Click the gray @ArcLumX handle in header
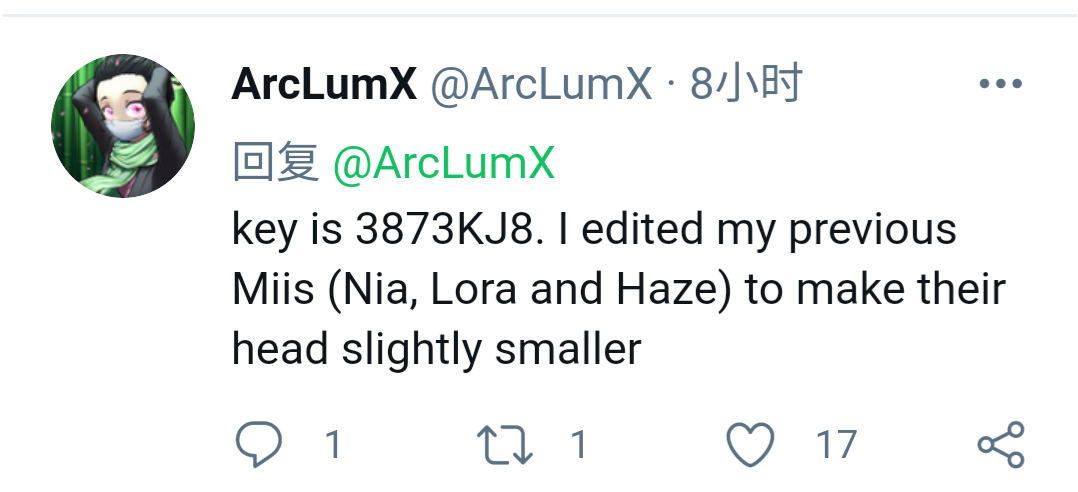The height and width of the screenshot is (492, 1078). click(x=541, y=86)
